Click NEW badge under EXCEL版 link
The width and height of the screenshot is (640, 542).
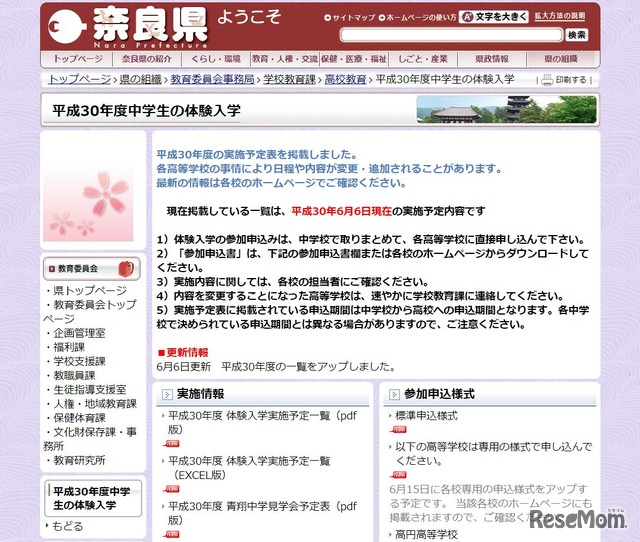click(172, 489)
